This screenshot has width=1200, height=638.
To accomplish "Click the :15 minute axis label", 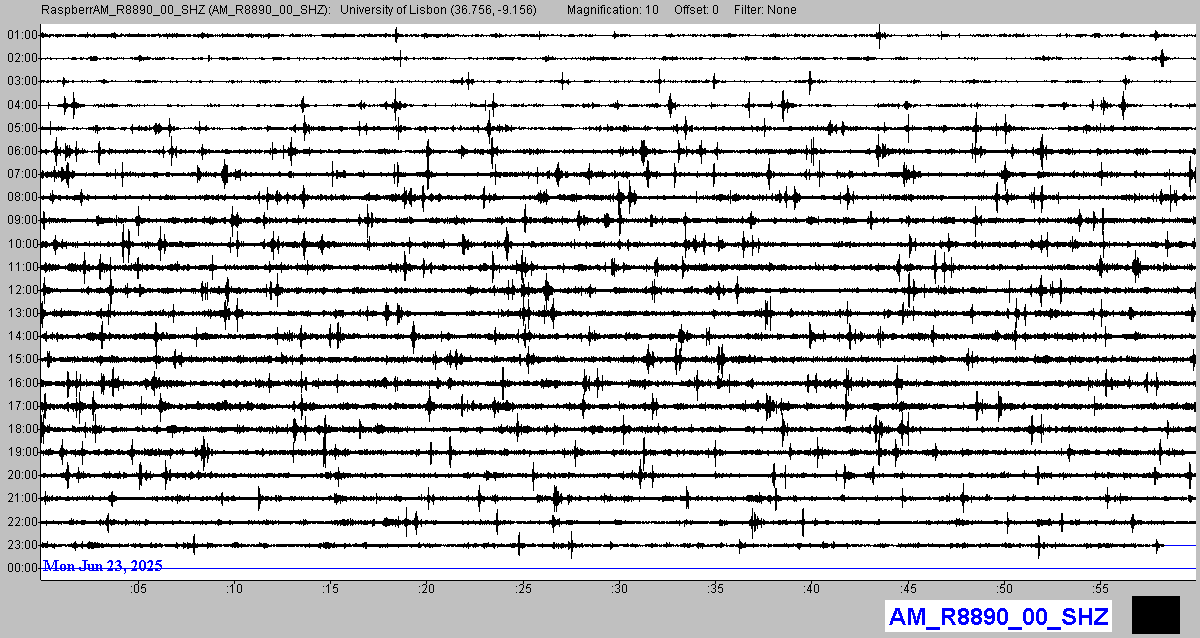I will click(330, 589).
